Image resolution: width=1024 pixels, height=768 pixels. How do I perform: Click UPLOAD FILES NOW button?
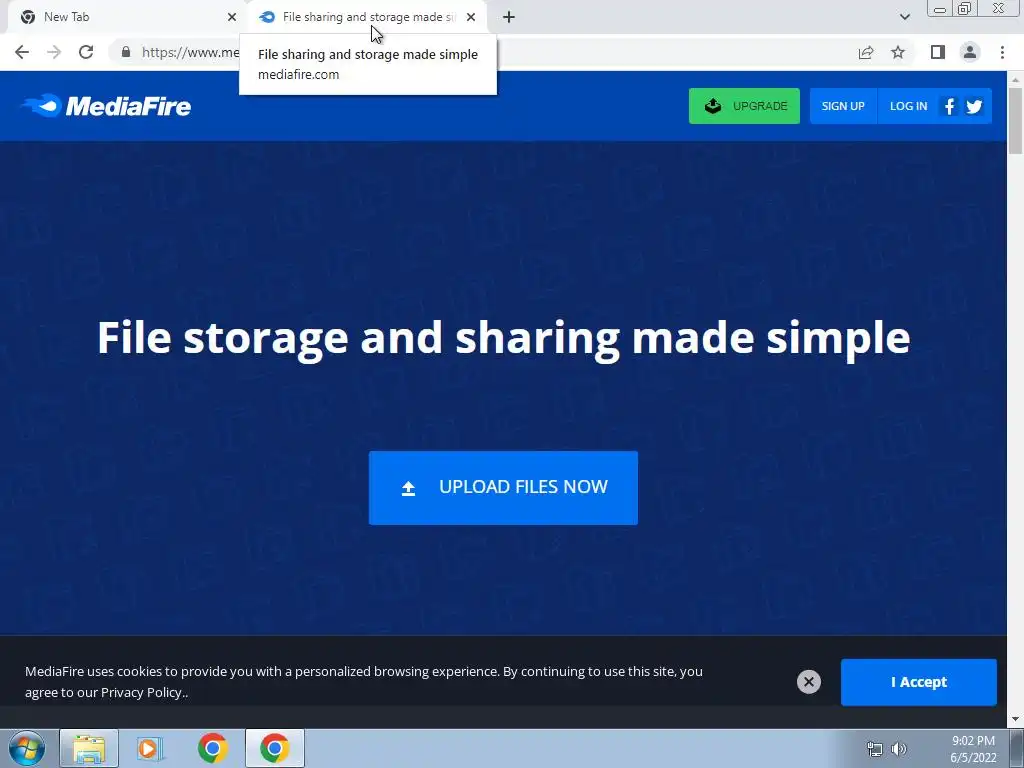pyautogui.click(x=503, y=487)
